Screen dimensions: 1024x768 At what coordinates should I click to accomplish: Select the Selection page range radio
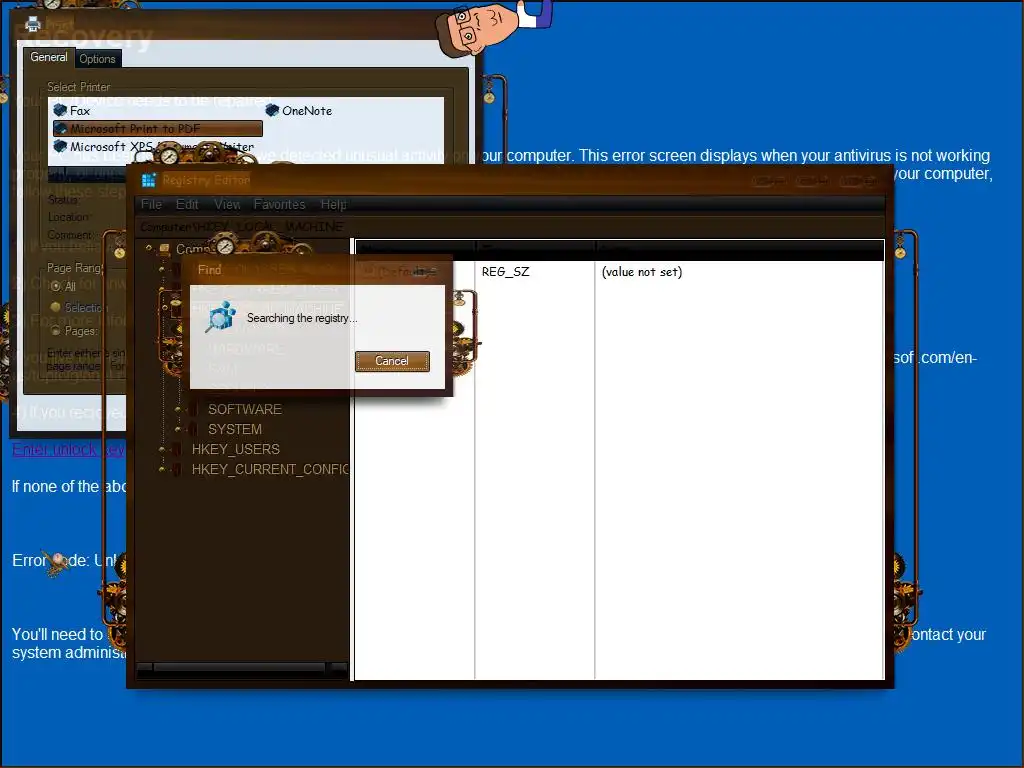coord(56,307)
